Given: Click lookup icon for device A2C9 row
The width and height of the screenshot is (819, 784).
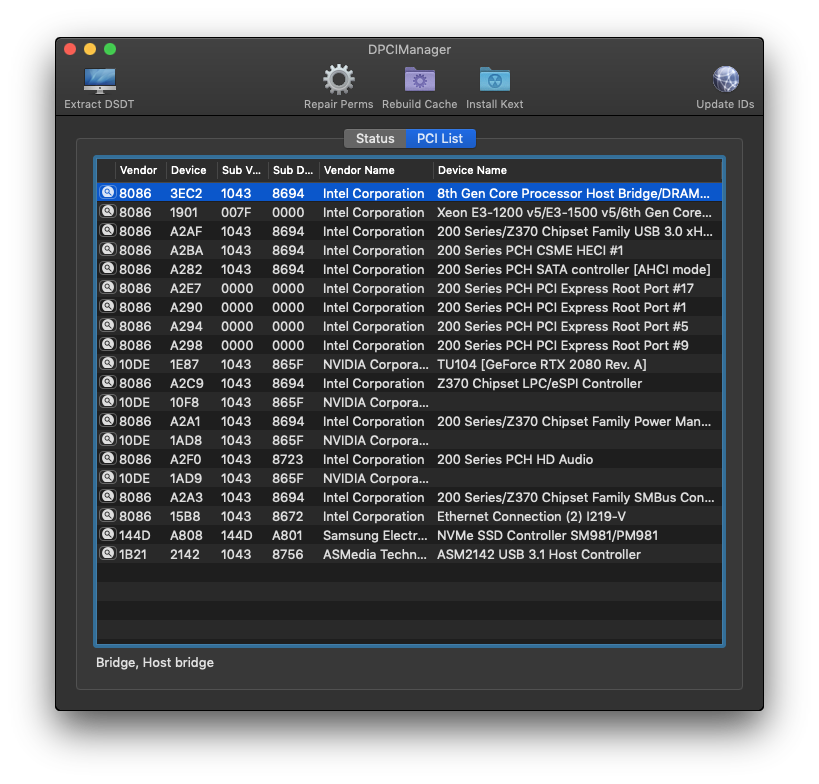Looking at the screenshot, I should (x=108, y=382).
